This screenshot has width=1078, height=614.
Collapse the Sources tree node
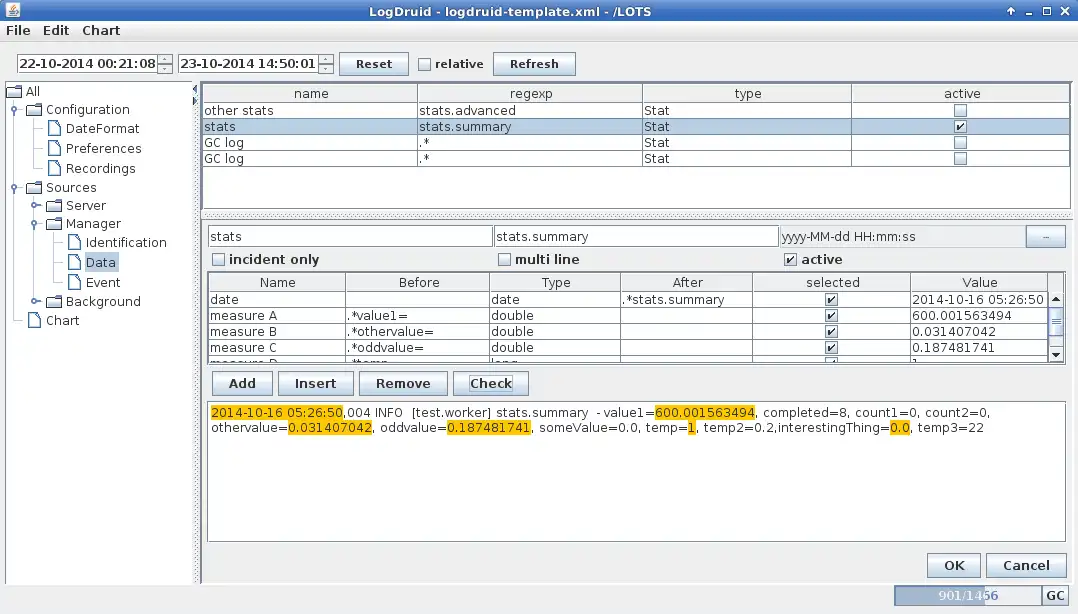coord(14,188)
